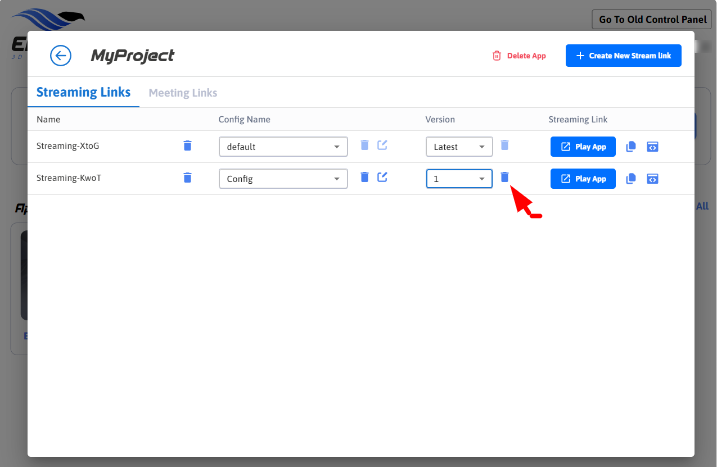The width and height of the screenshot is (717, 467).
Task: Delete the Streaming-XtoG stream link
Action: pyautogui.click(x=187, y=146)
